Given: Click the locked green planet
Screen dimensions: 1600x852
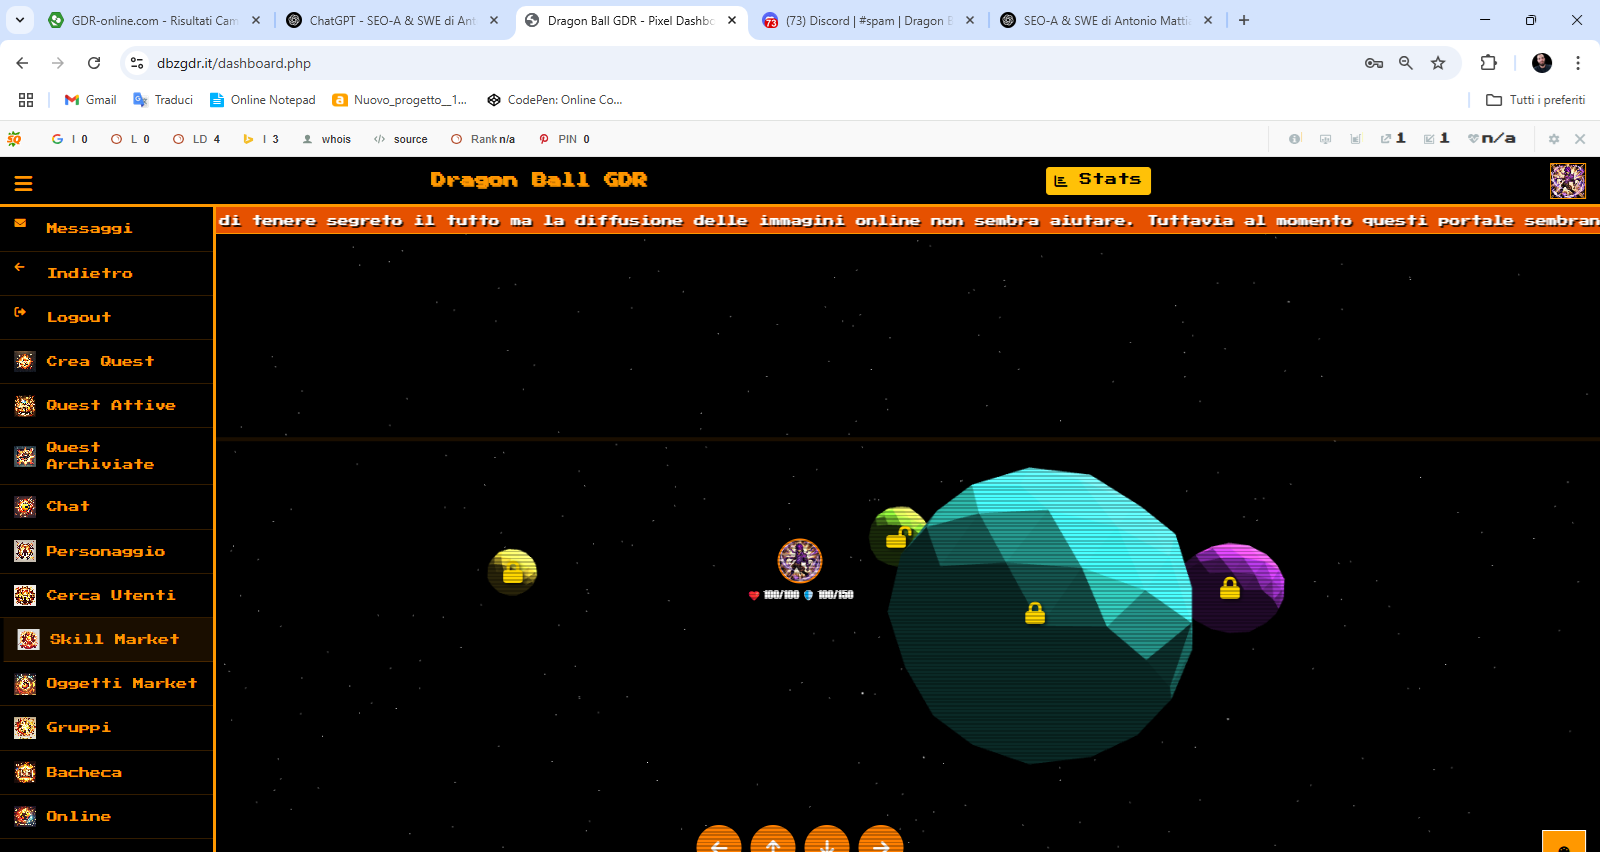Looking at the screenshot, I should [x=897, y=536].
